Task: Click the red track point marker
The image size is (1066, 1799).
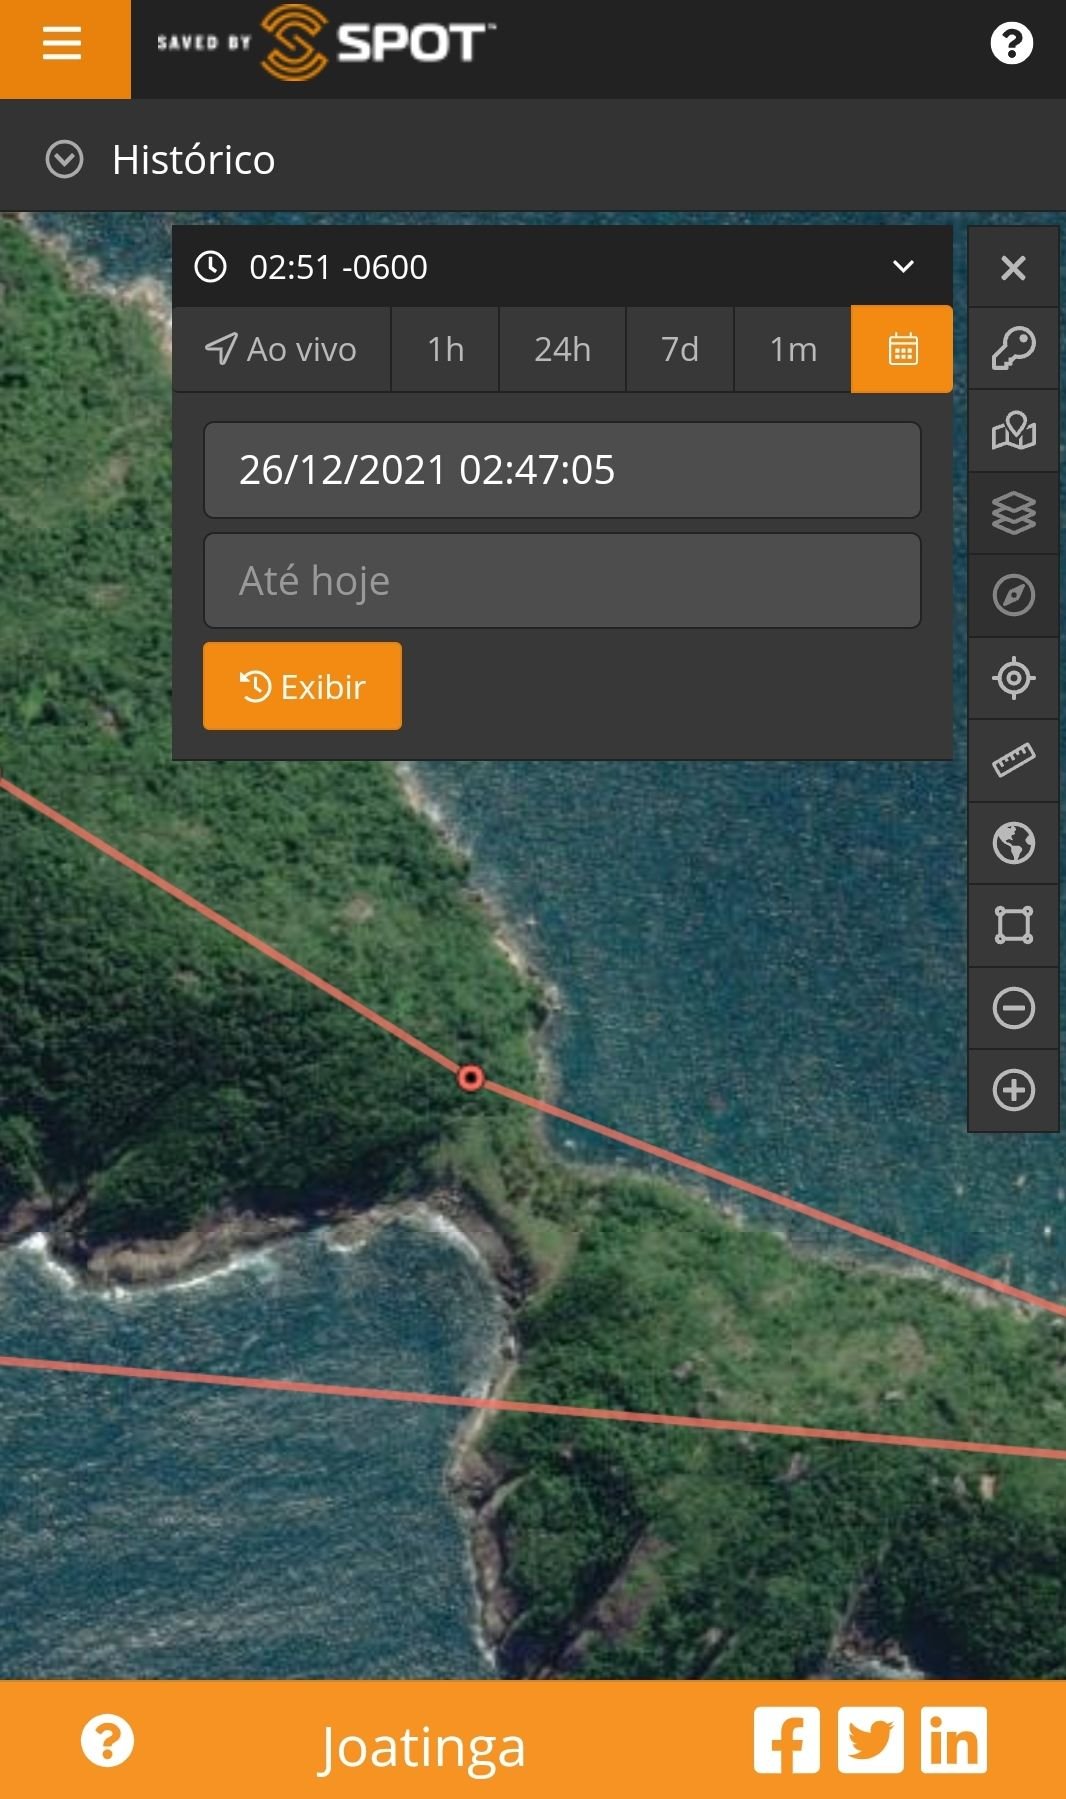Action: [x=471, y=1078]
